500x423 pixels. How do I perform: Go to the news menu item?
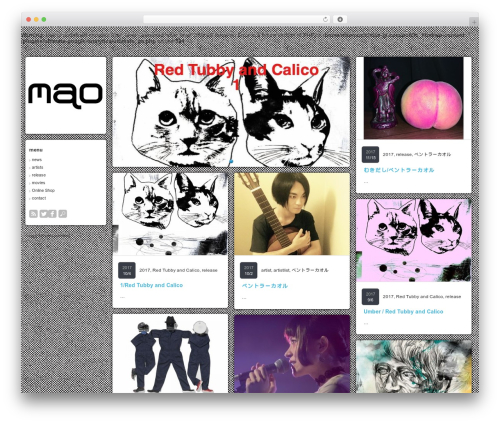click(x=37, y=160)
